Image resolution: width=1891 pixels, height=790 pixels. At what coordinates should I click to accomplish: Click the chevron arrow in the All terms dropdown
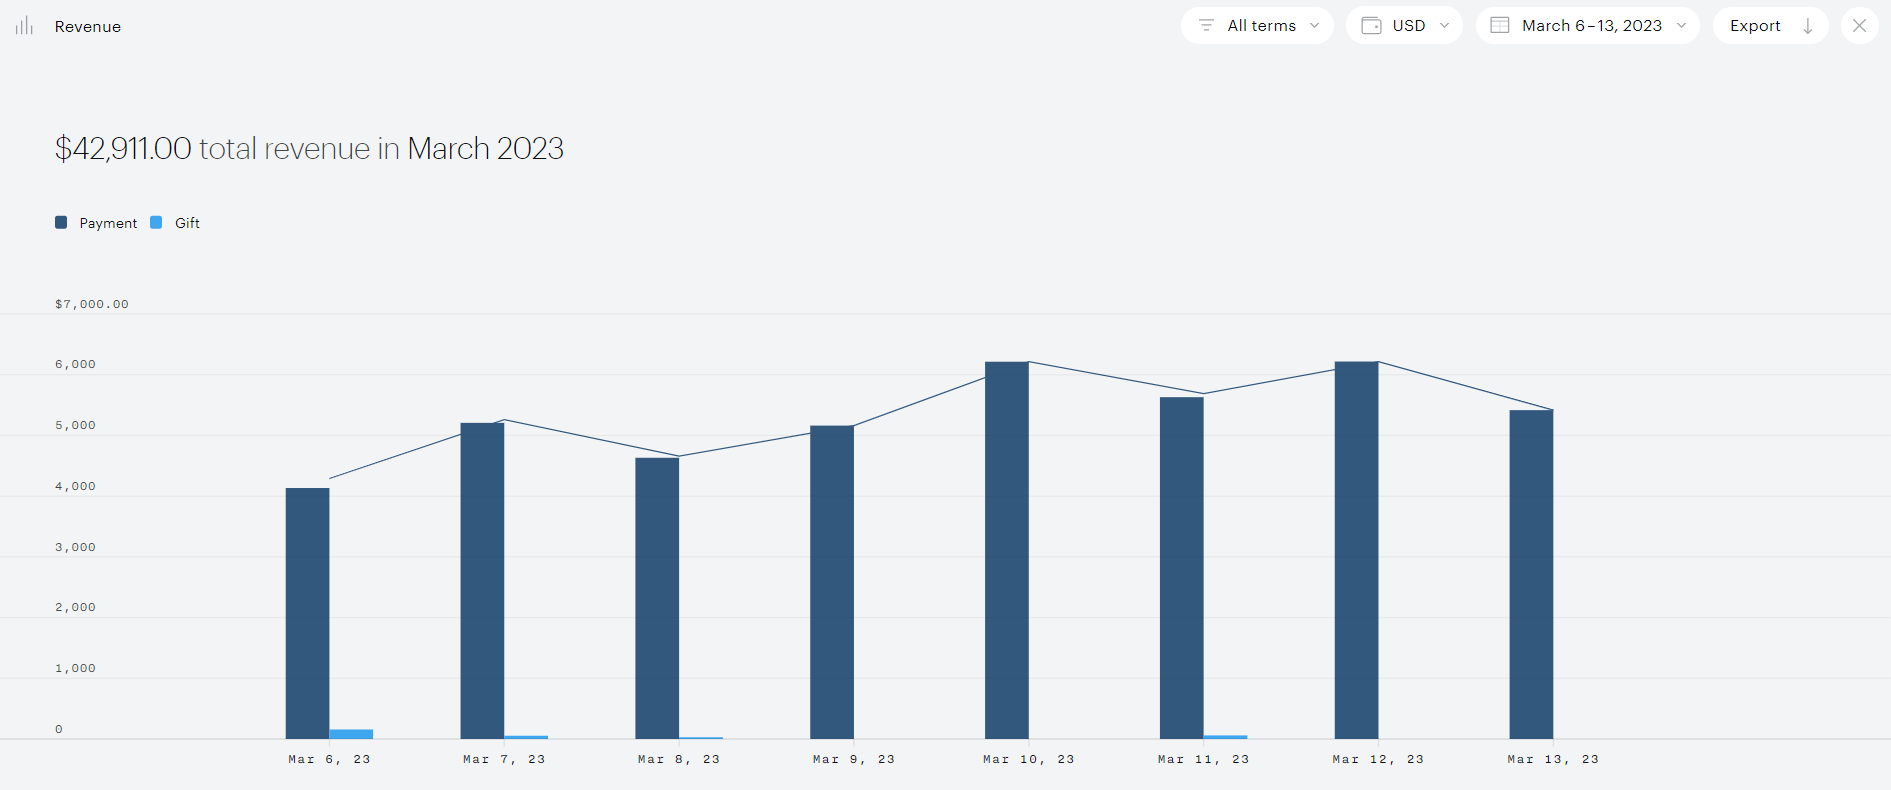1314,26
